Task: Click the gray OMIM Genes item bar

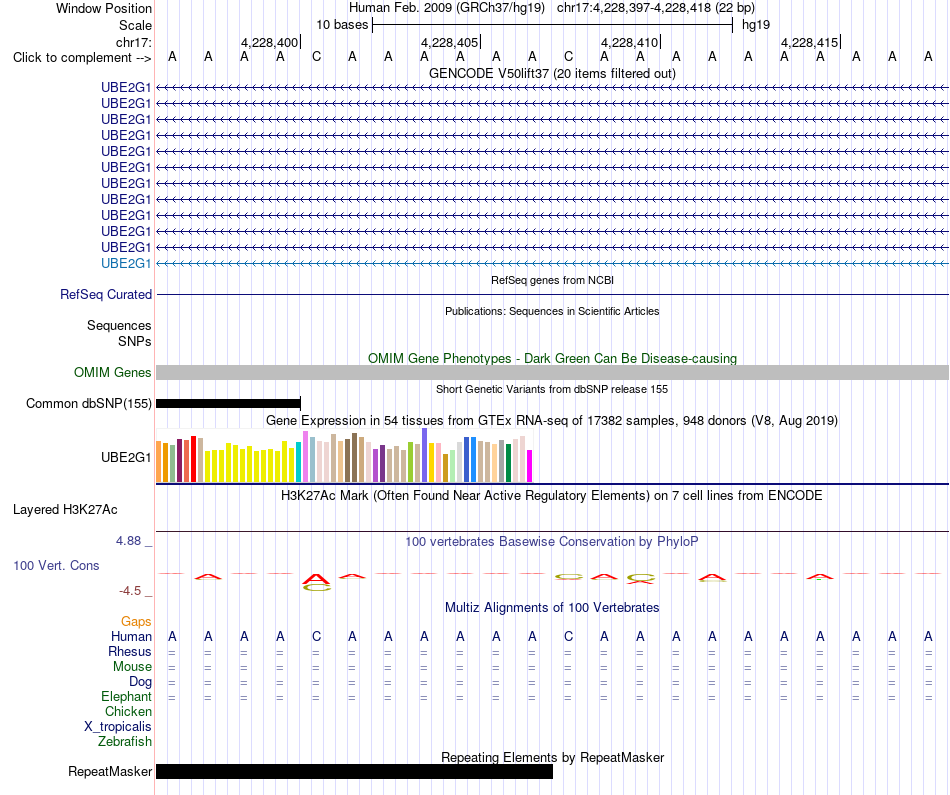Action: coord(553,373)
